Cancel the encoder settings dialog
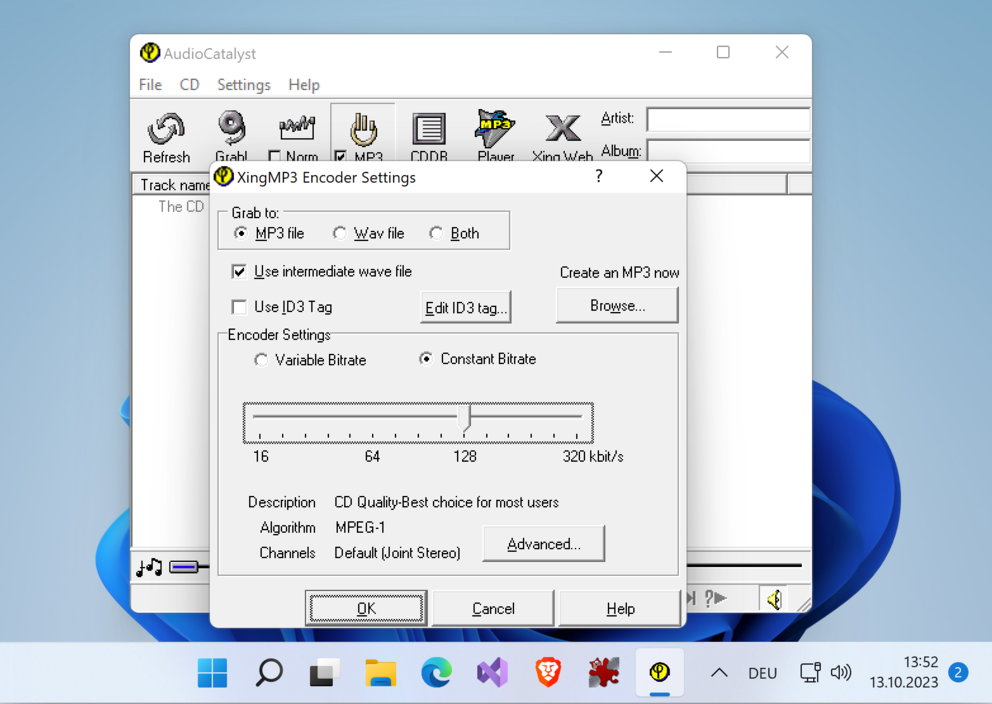 (493, 608)
